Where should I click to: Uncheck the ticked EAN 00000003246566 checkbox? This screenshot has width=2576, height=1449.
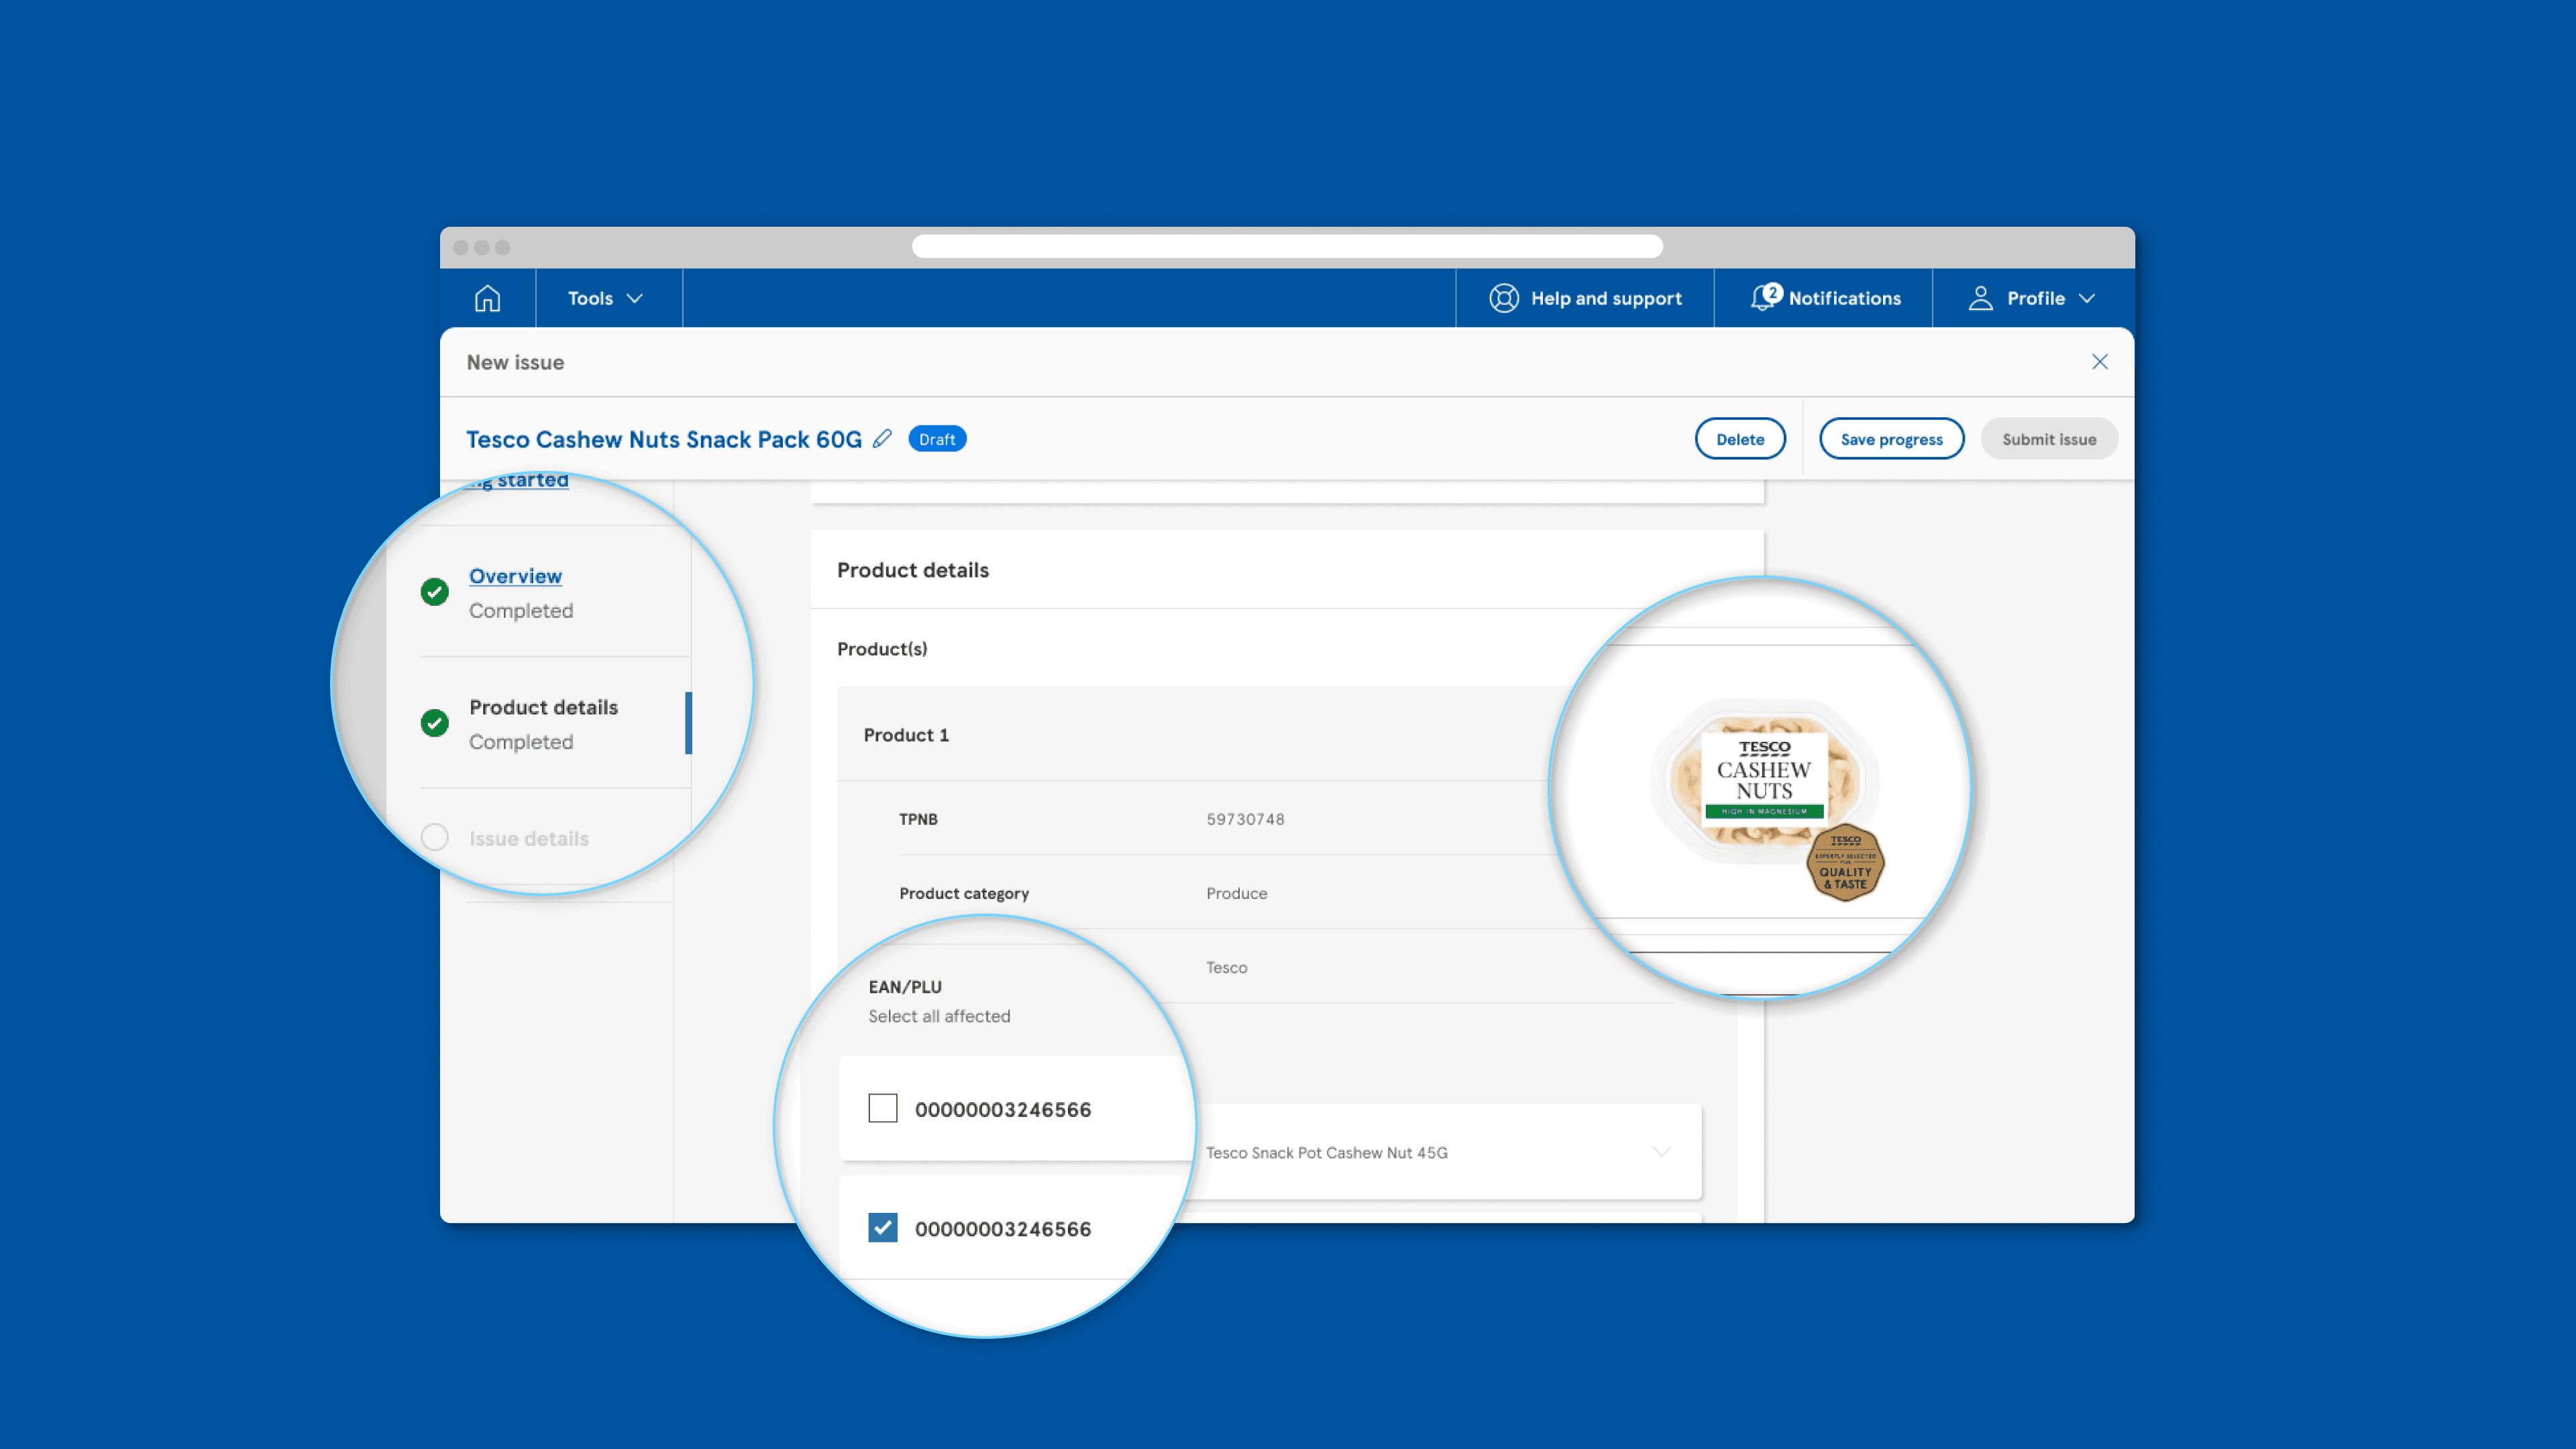[882, 1227]
